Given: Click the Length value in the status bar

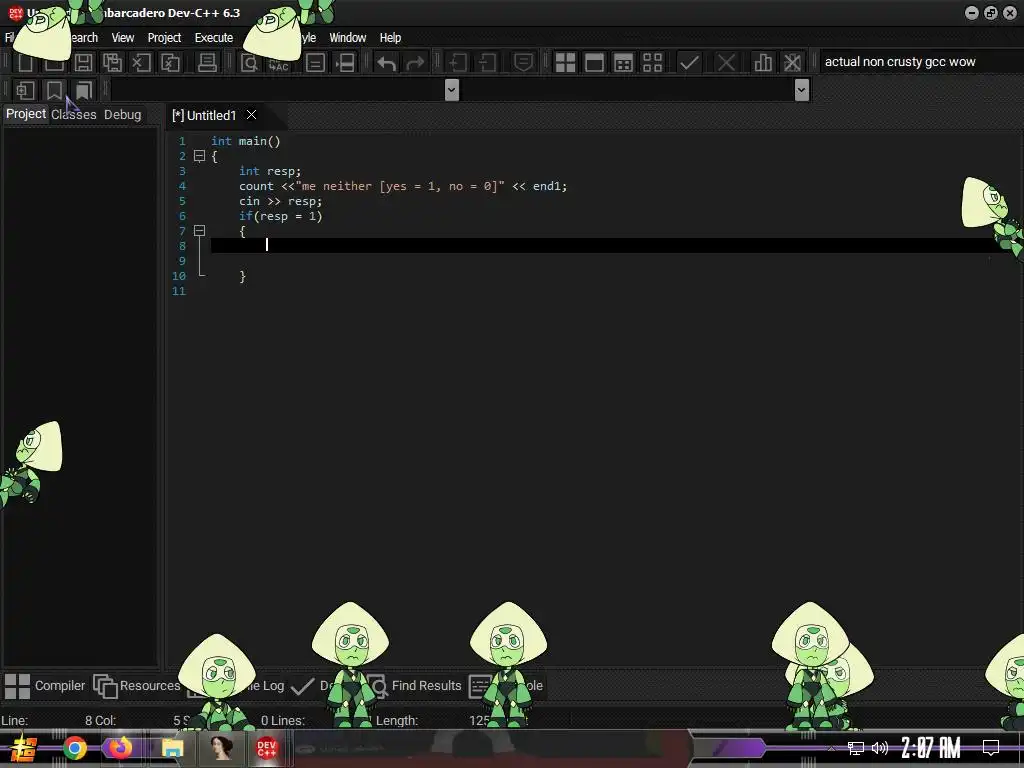Looking at the screenshot, I should [479, 720].
